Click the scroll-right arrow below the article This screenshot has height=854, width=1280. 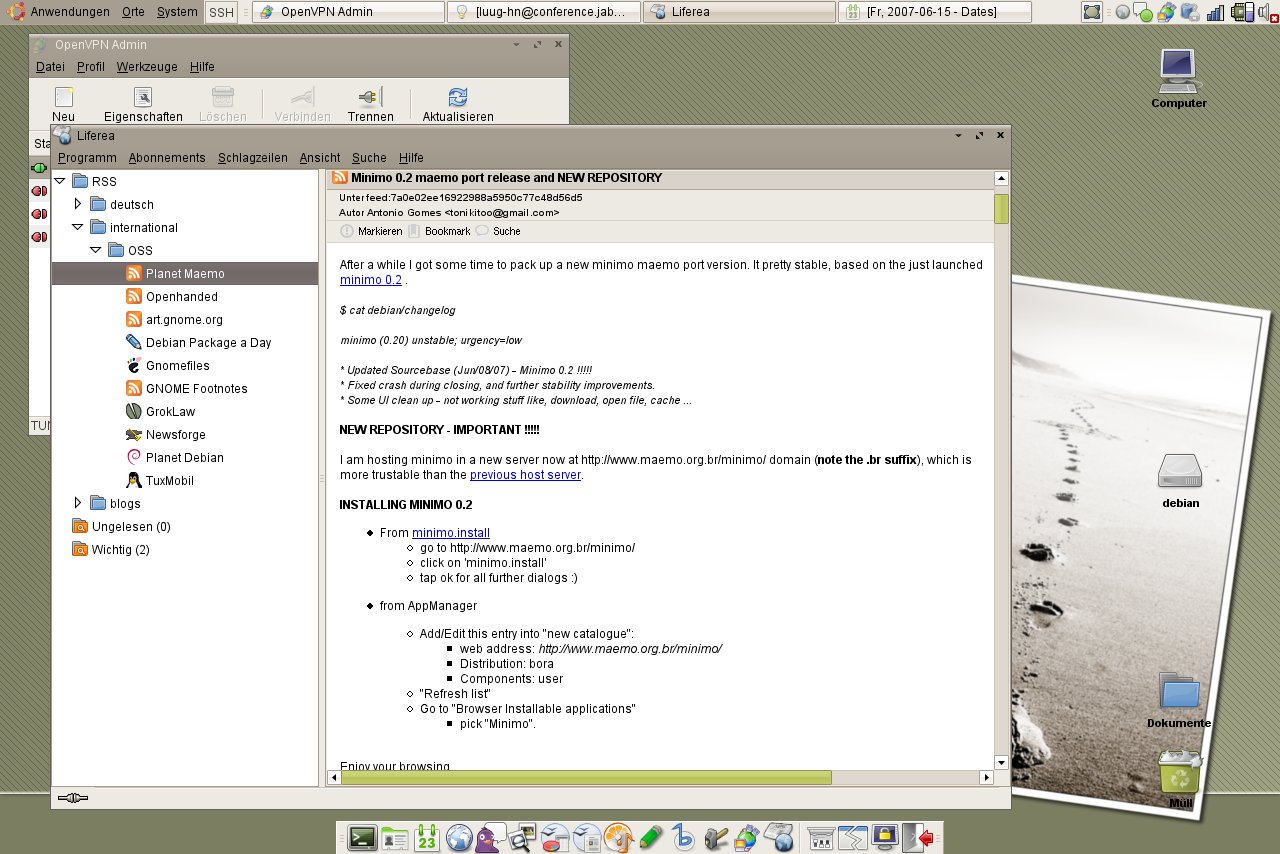tap(986, 777)
